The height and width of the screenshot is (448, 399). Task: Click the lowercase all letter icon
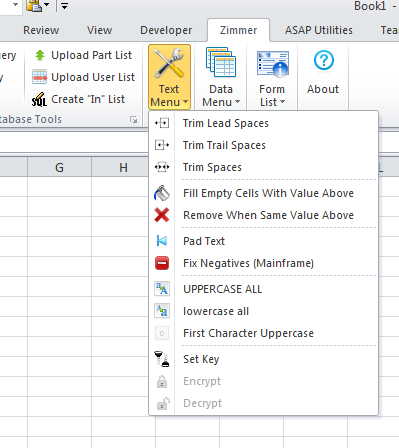pos(162,311)
